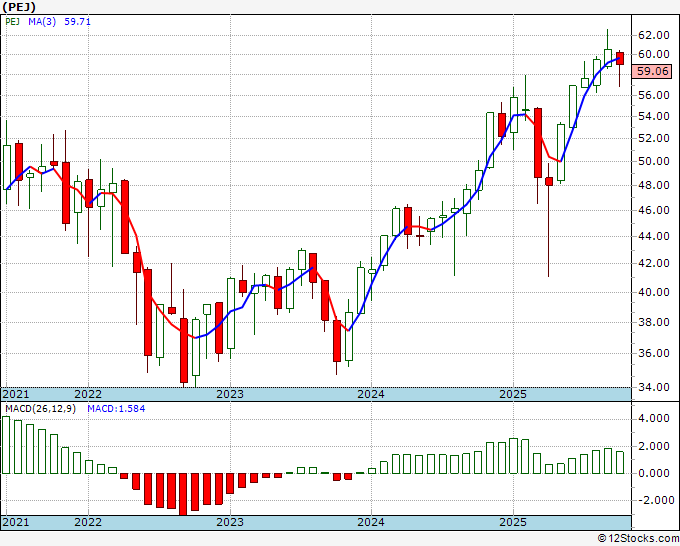The height and width of the screenshot is (546, 680).
Task: Click the 52.00 price axis label
Action: point(654,138)
